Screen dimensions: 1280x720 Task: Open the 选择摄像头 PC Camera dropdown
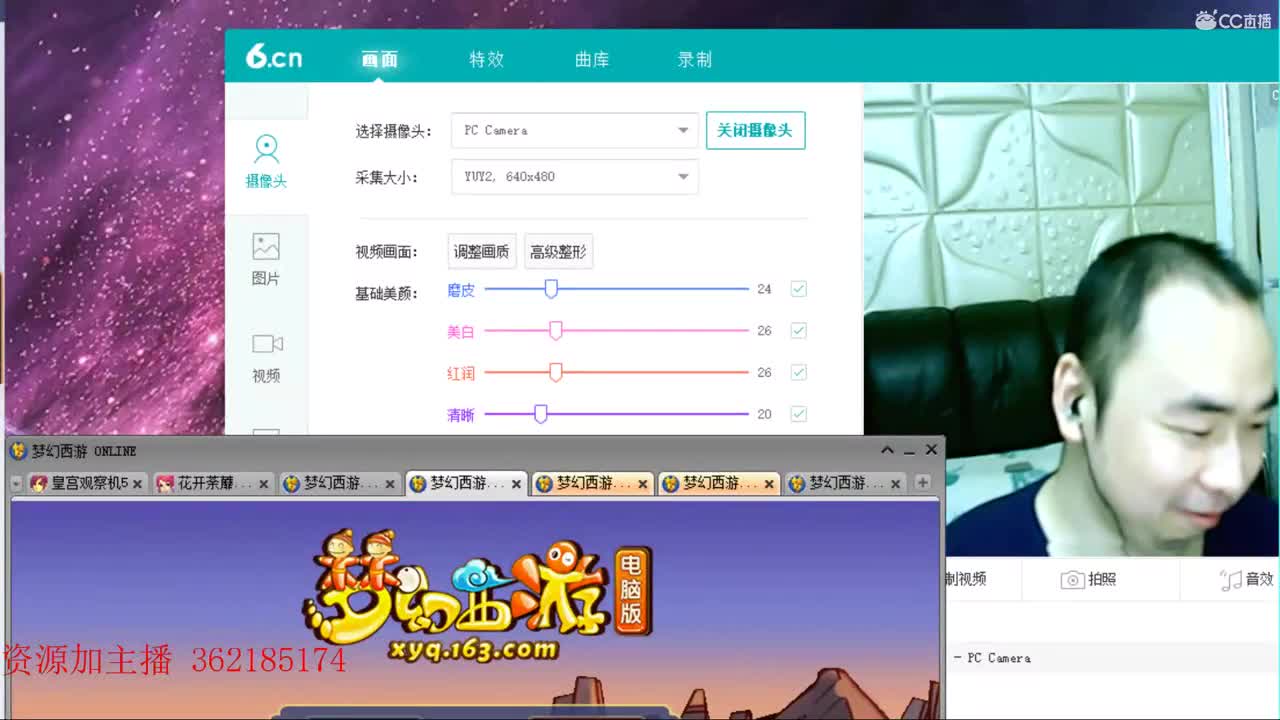coord(574,130)
